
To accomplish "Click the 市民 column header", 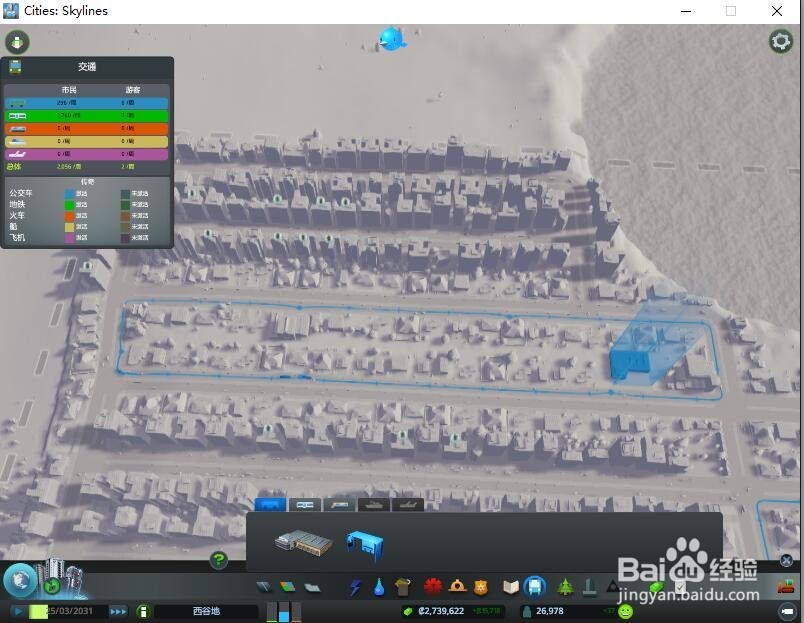I will 69,90.
